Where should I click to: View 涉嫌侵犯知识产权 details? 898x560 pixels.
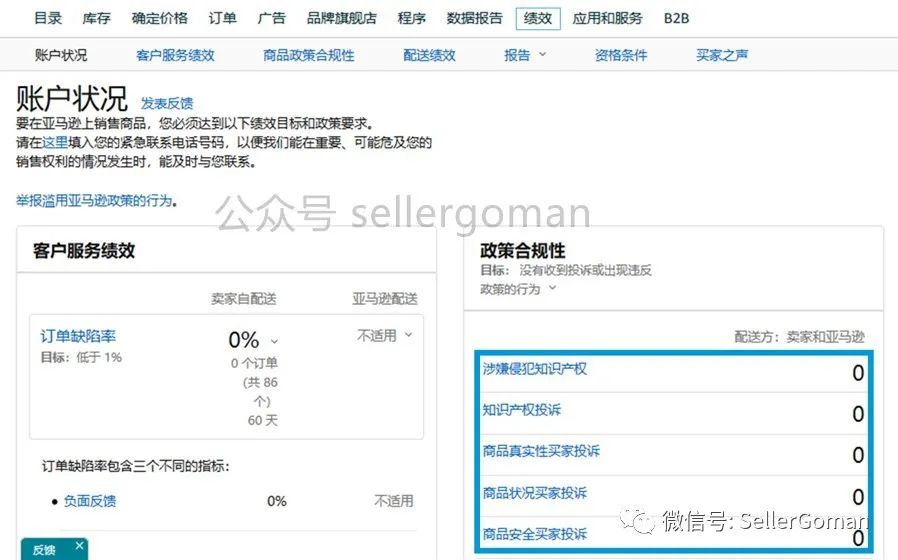pyautogui.click(x=534, y=369)
